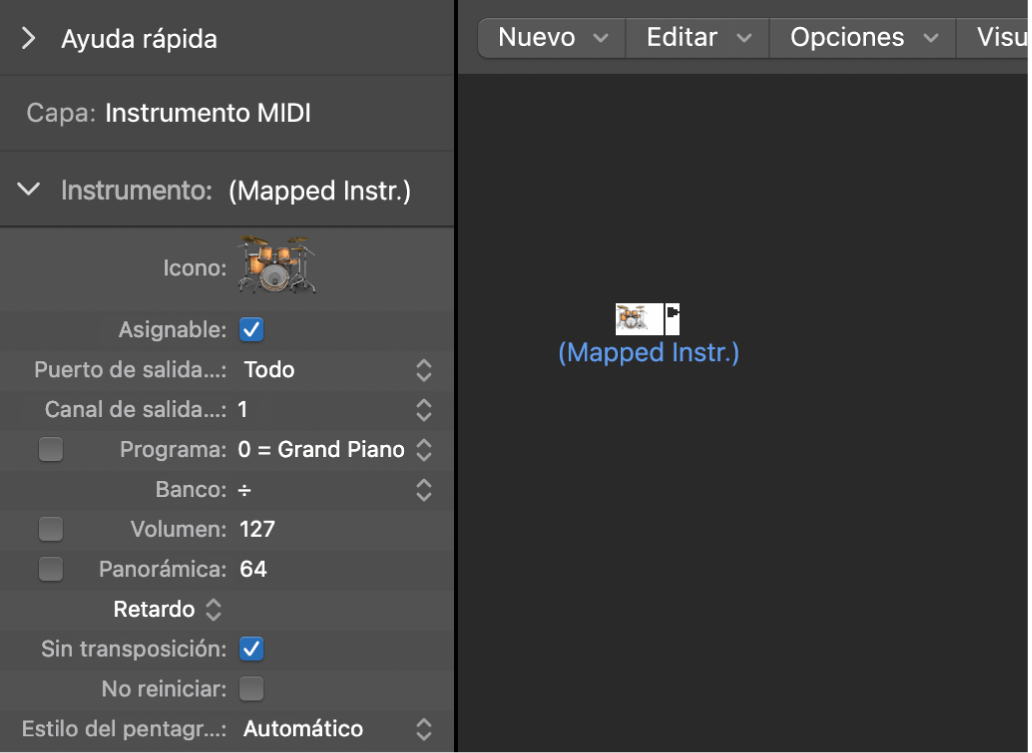Click the drum kit icon next to Icono
The height and width of the screenshot is (753, 1032).
pos(276,266)
